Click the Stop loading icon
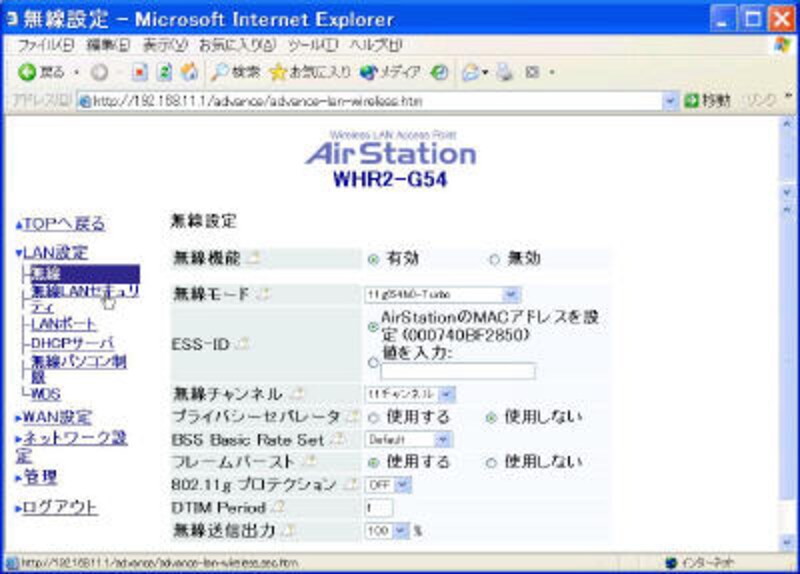 (x=139, y=72)
